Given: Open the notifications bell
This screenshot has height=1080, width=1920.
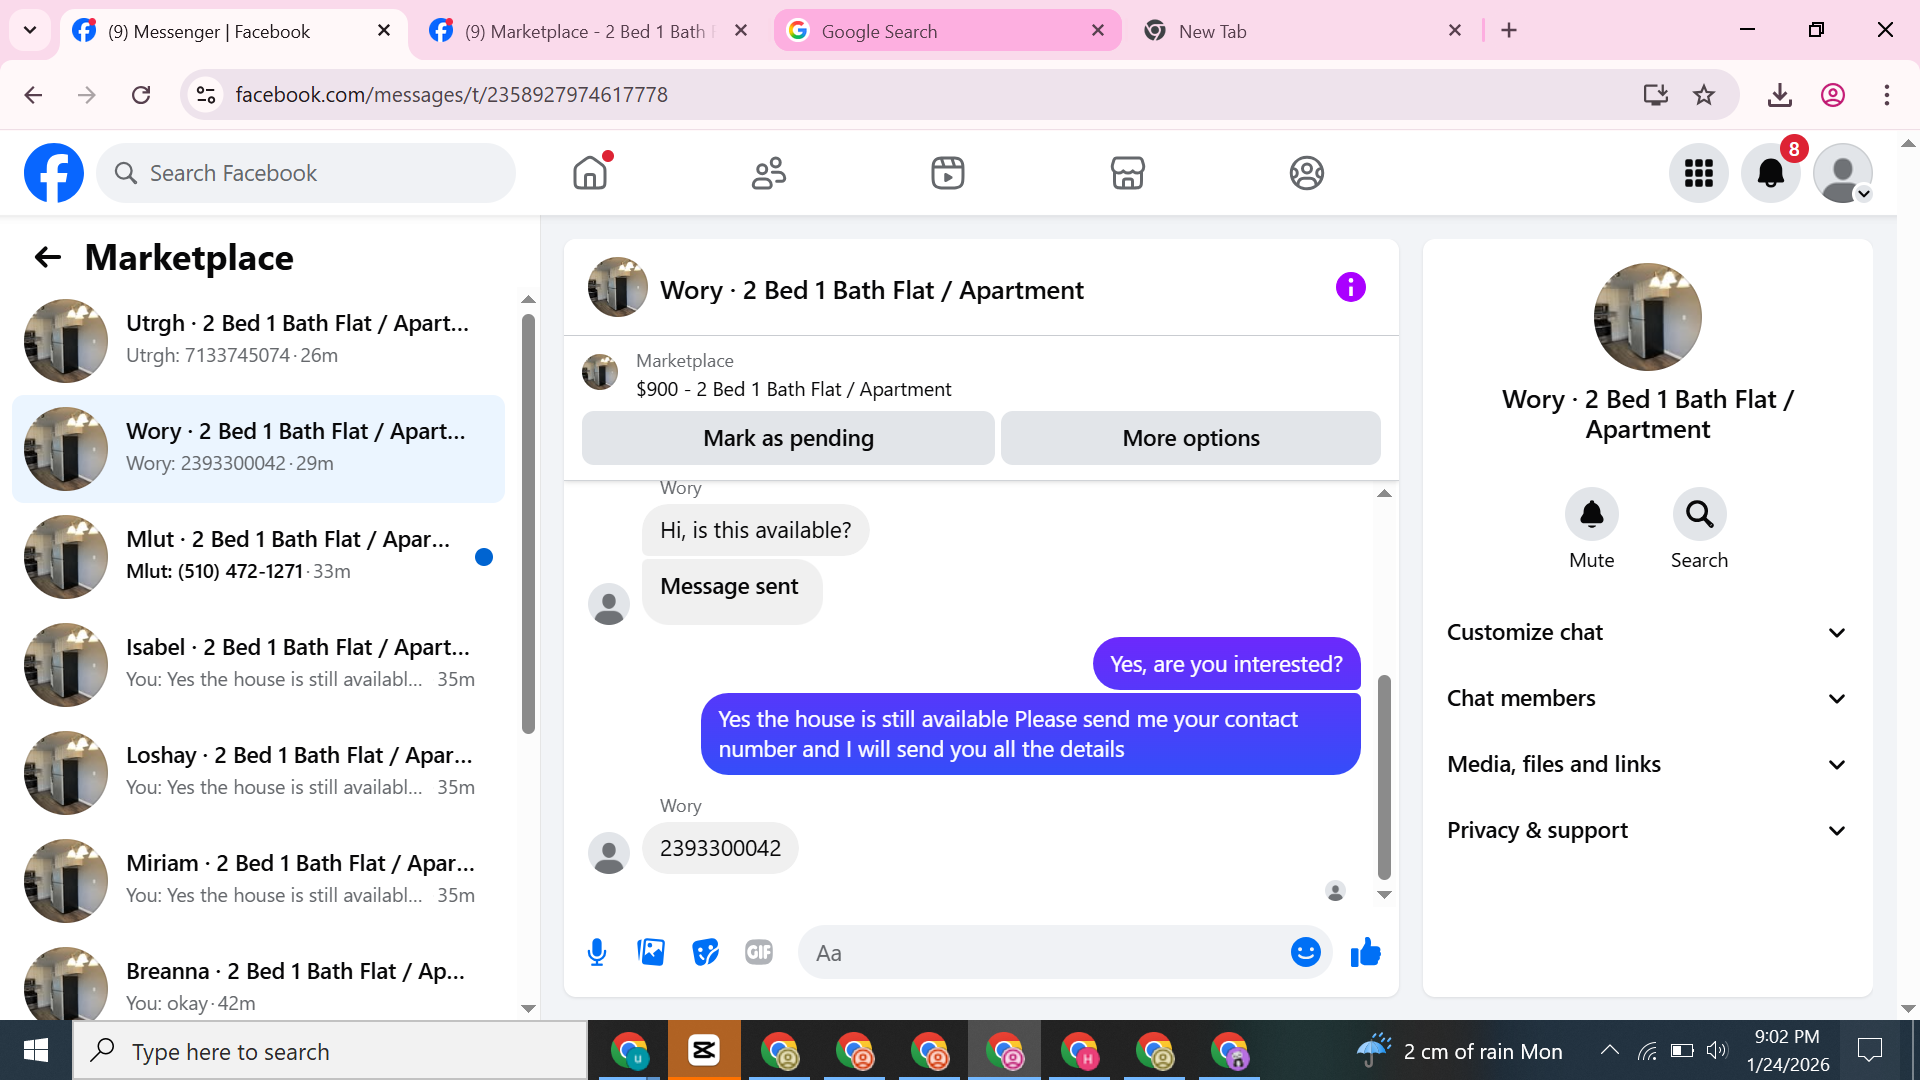Looking at the screenshot, I should [x=1770, y=173].
